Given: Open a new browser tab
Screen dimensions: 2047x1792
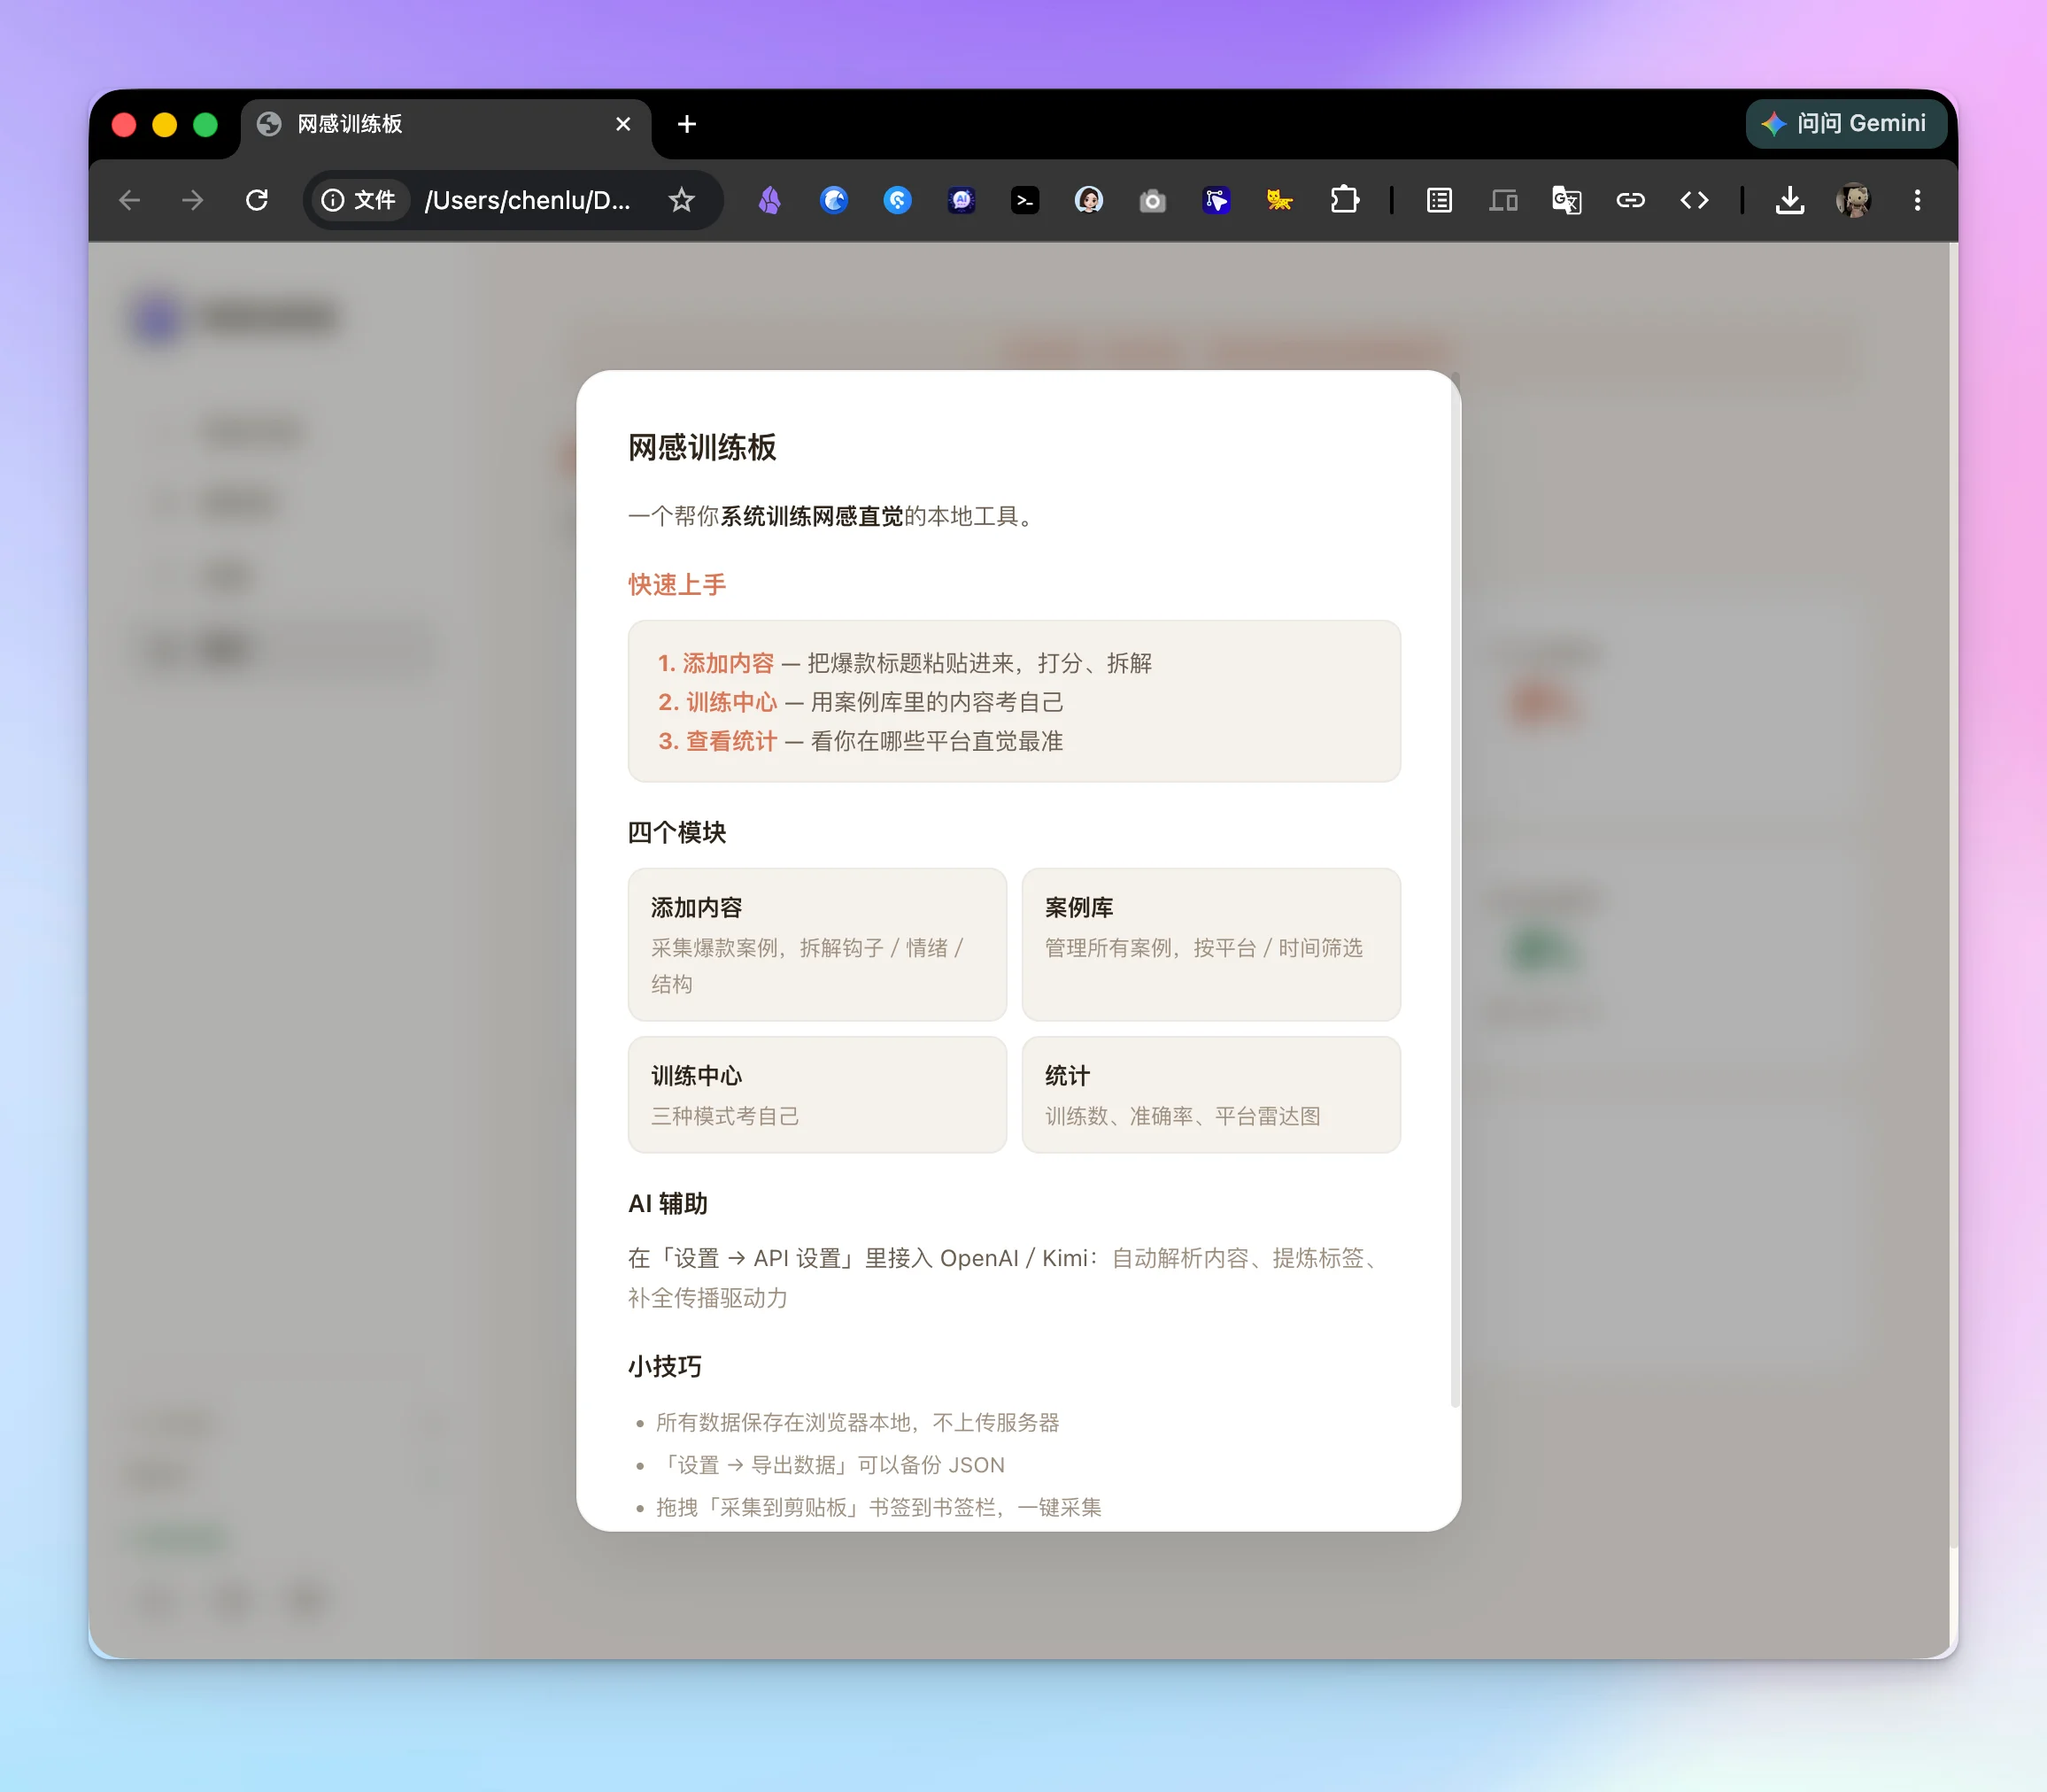Looking at the screenshot, I should (x=686, y=124).
